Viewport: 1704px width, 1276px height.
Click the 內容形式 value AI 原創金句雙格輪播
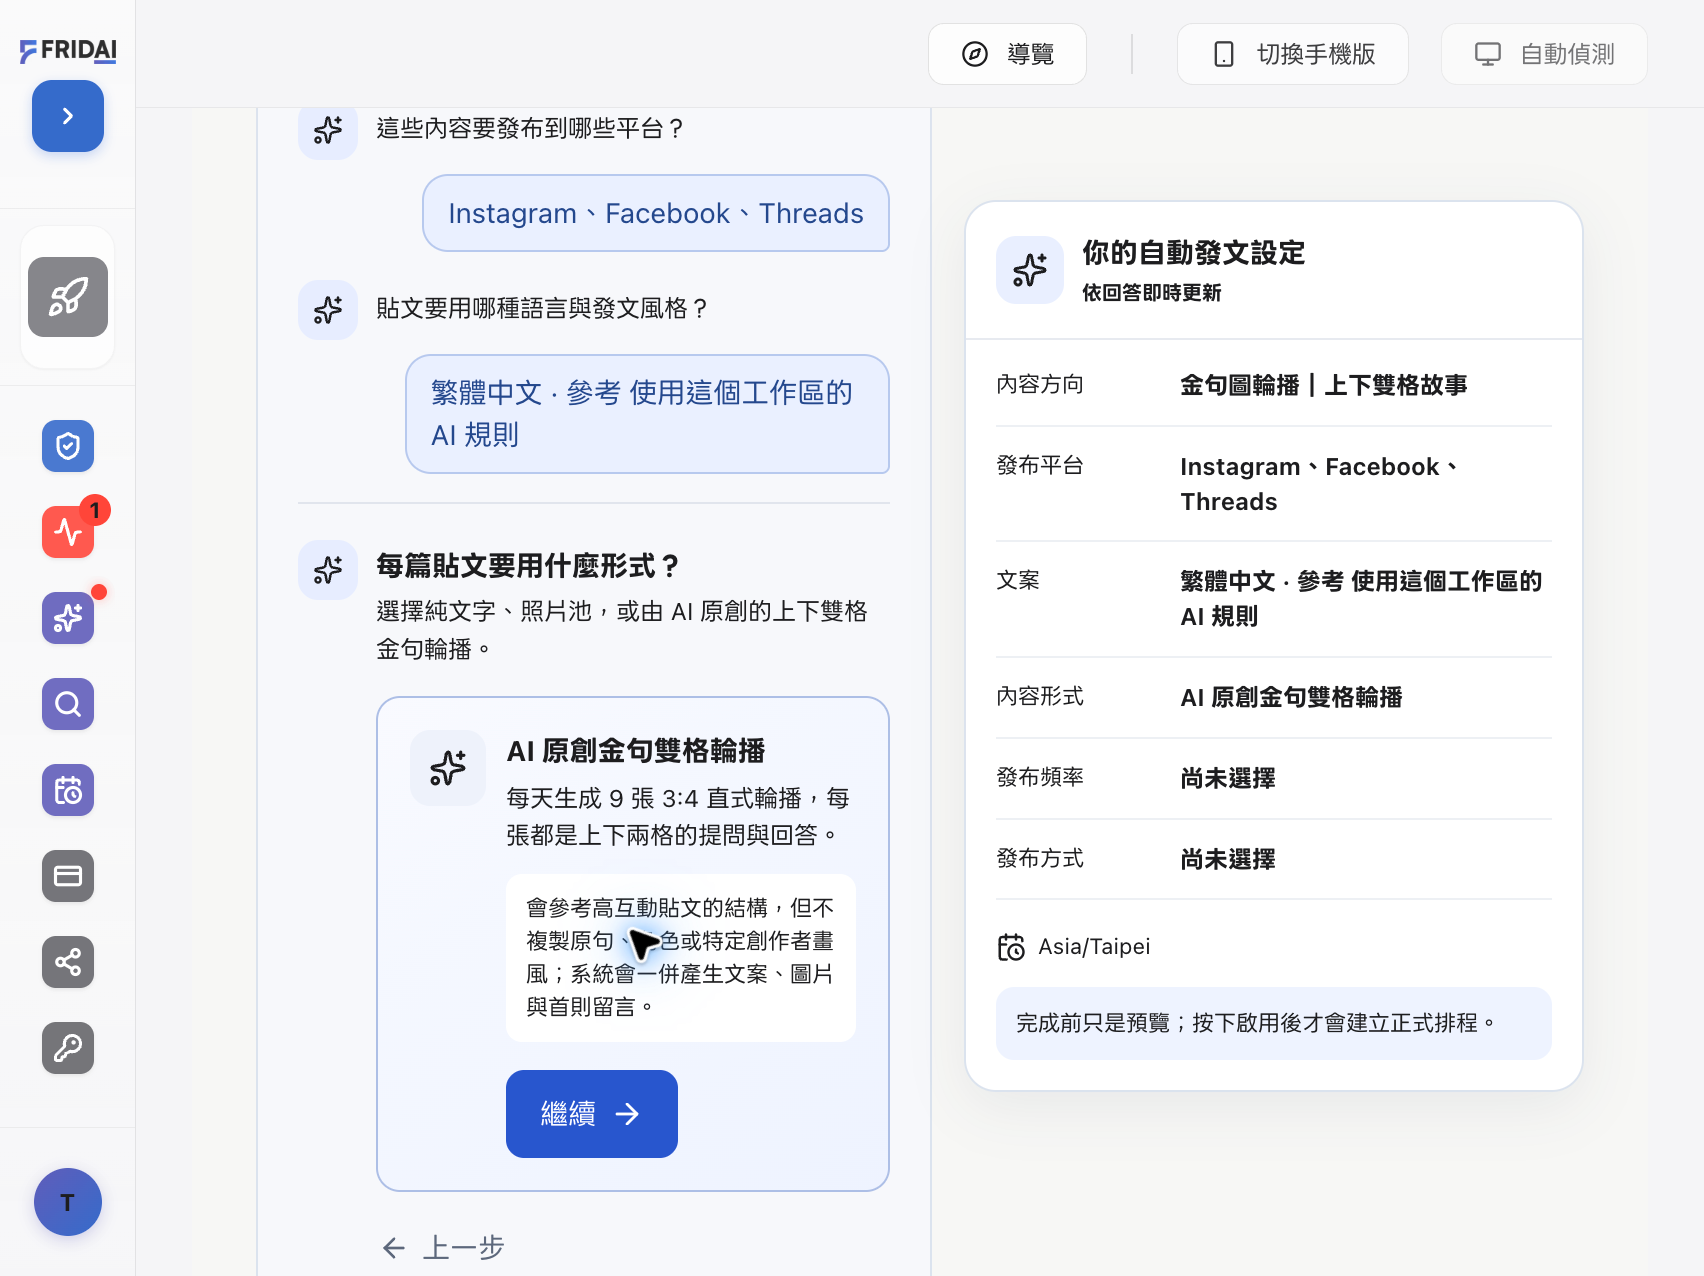[x=1291, y=697]
